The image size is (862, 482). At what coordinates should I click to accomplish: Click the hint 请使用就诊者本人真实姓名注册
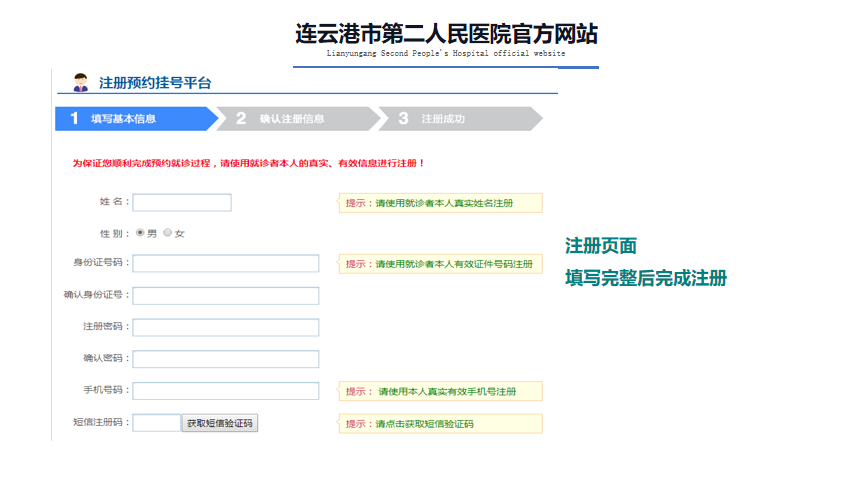pyautogui.click(x=440, y=203)
